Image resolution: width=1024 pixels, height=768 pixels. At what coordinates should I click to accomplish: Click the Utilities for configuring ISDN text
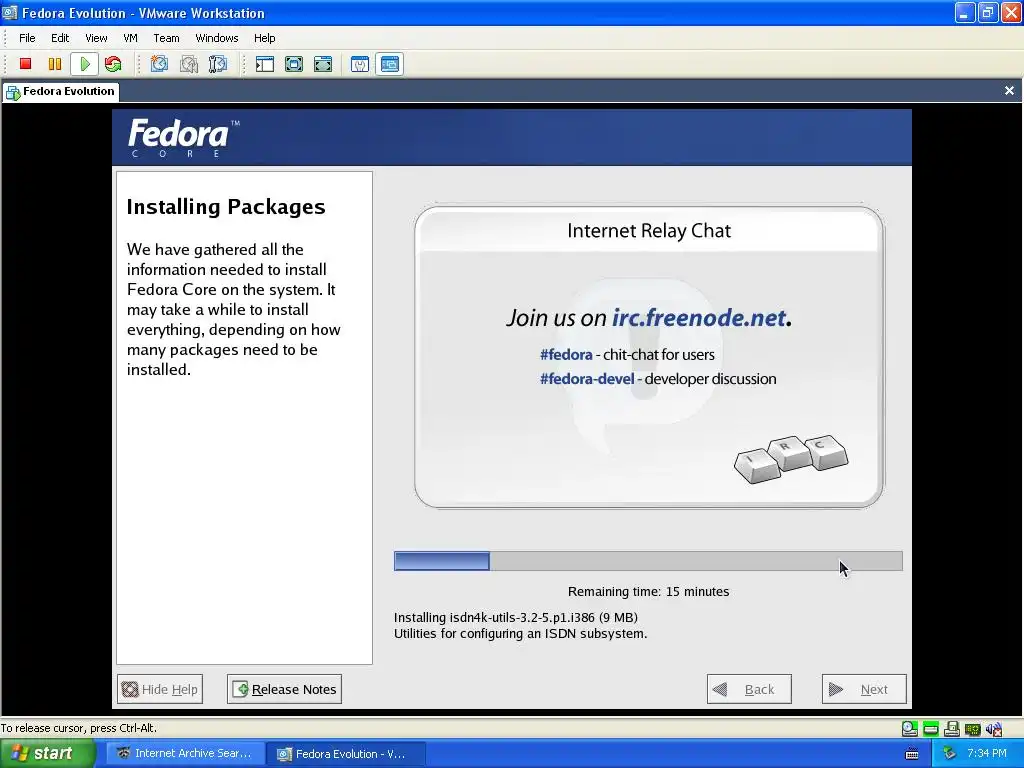pyautogui.click(x=520, y=633)
